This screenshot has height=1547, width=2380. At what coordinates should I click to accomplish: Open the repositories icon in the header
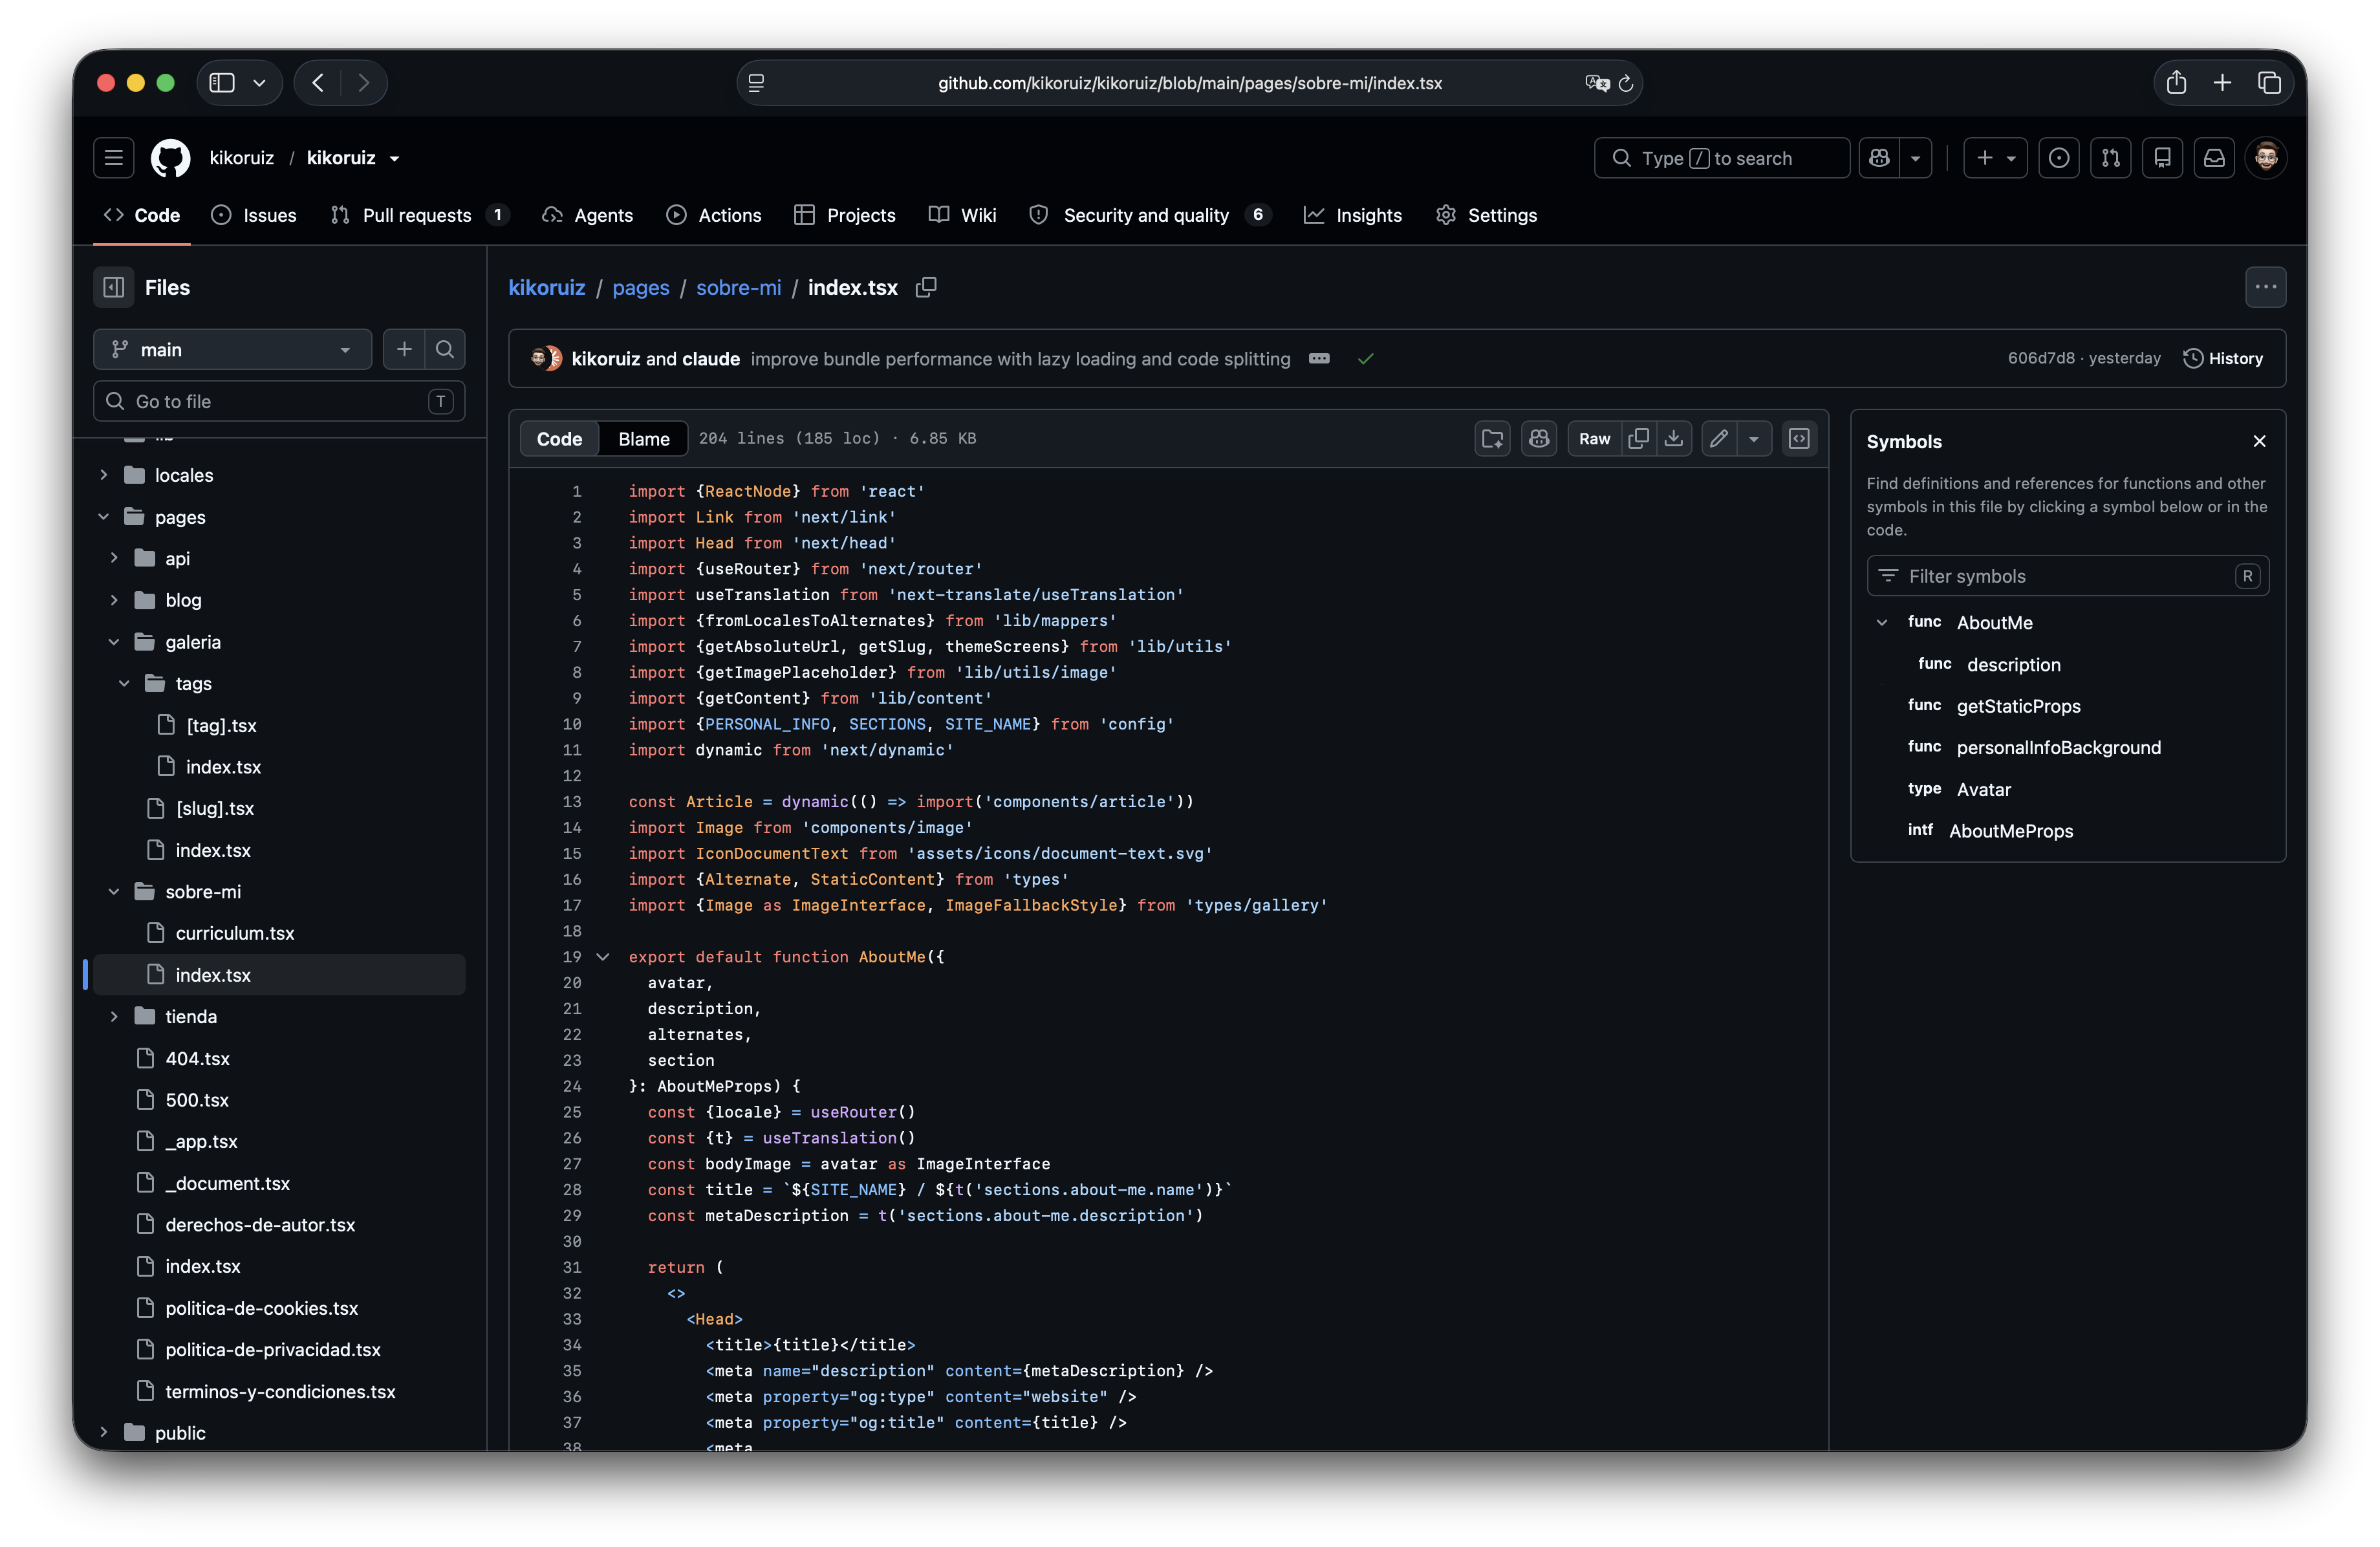pyautogui.click(x=2163, y=158)
